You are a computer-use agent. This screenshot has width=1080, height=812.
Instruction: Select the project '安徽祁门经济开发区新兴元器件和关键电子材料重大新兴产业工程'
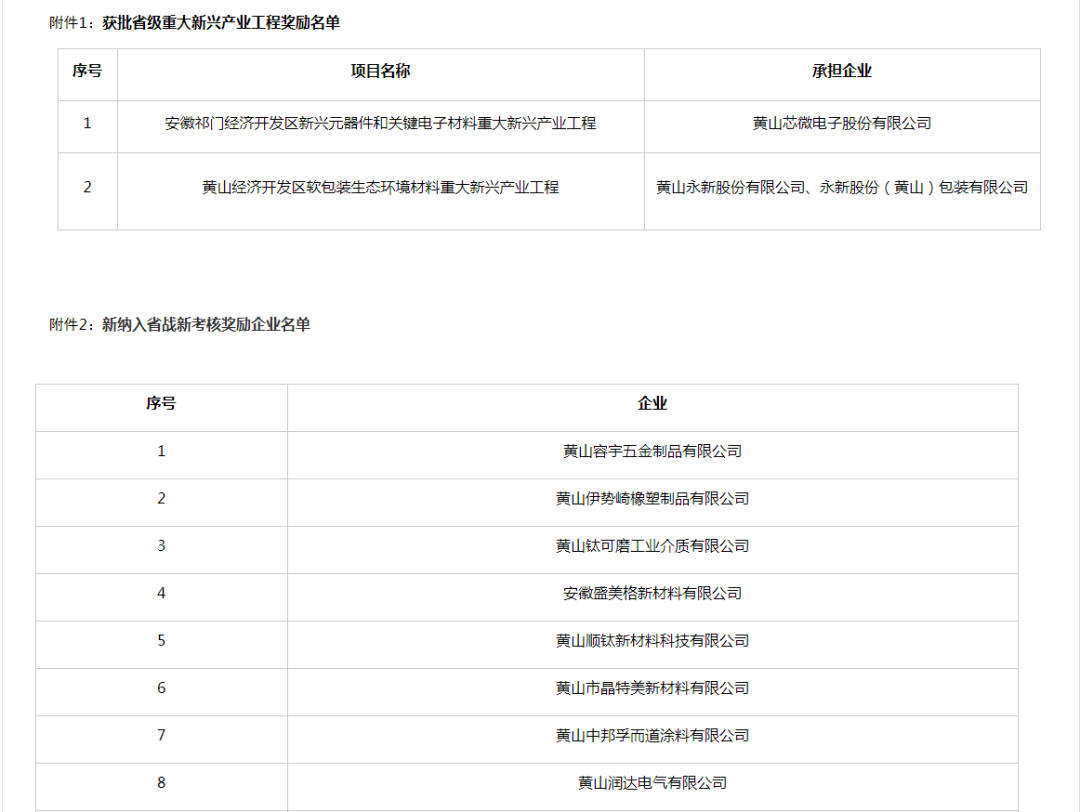[380, 123]
